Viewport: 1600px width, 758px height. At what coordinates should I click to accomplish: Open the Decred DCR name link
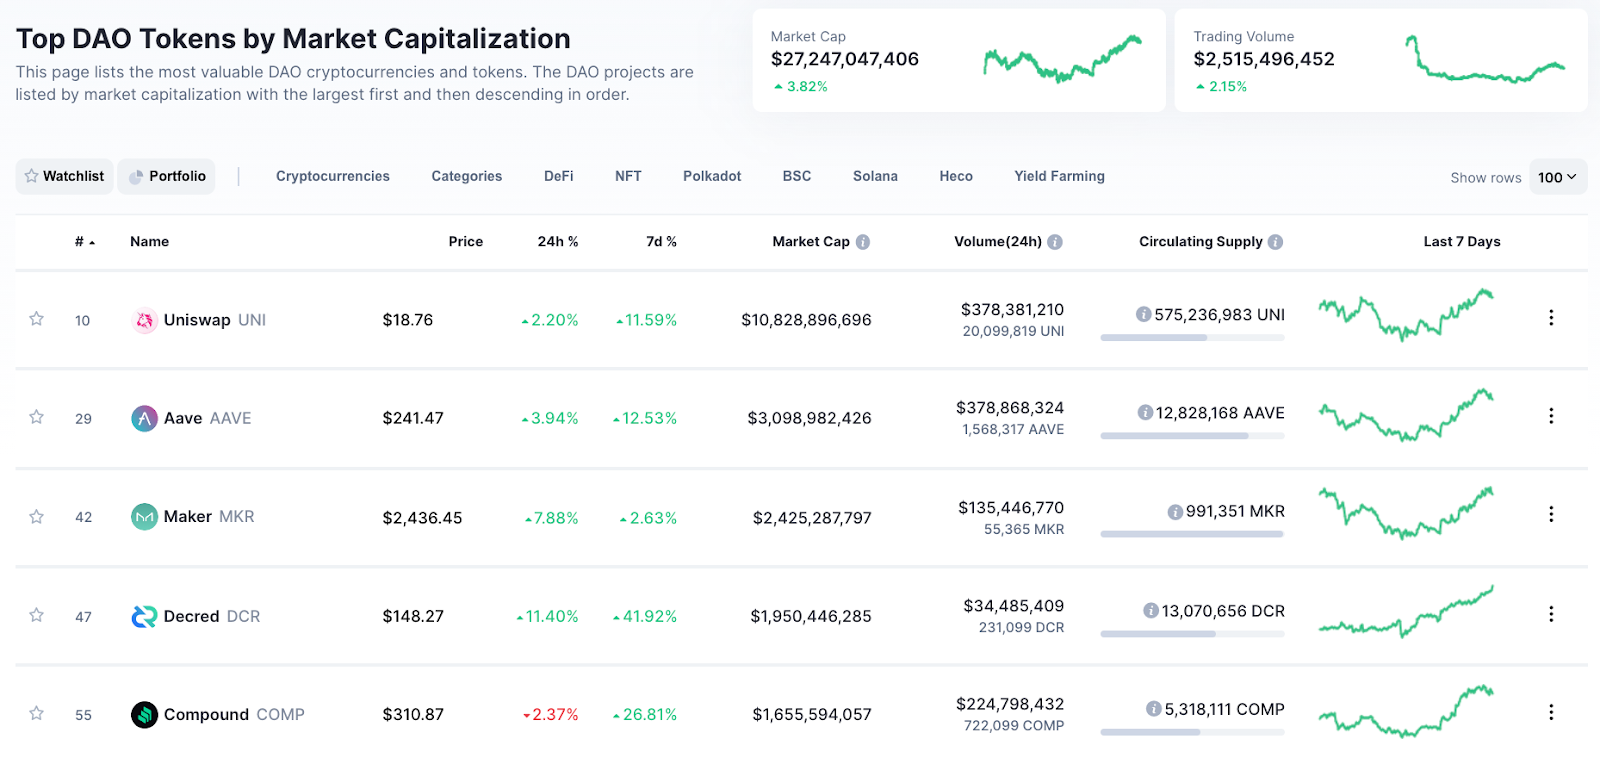pyautogui.click(x=212, y=616)
